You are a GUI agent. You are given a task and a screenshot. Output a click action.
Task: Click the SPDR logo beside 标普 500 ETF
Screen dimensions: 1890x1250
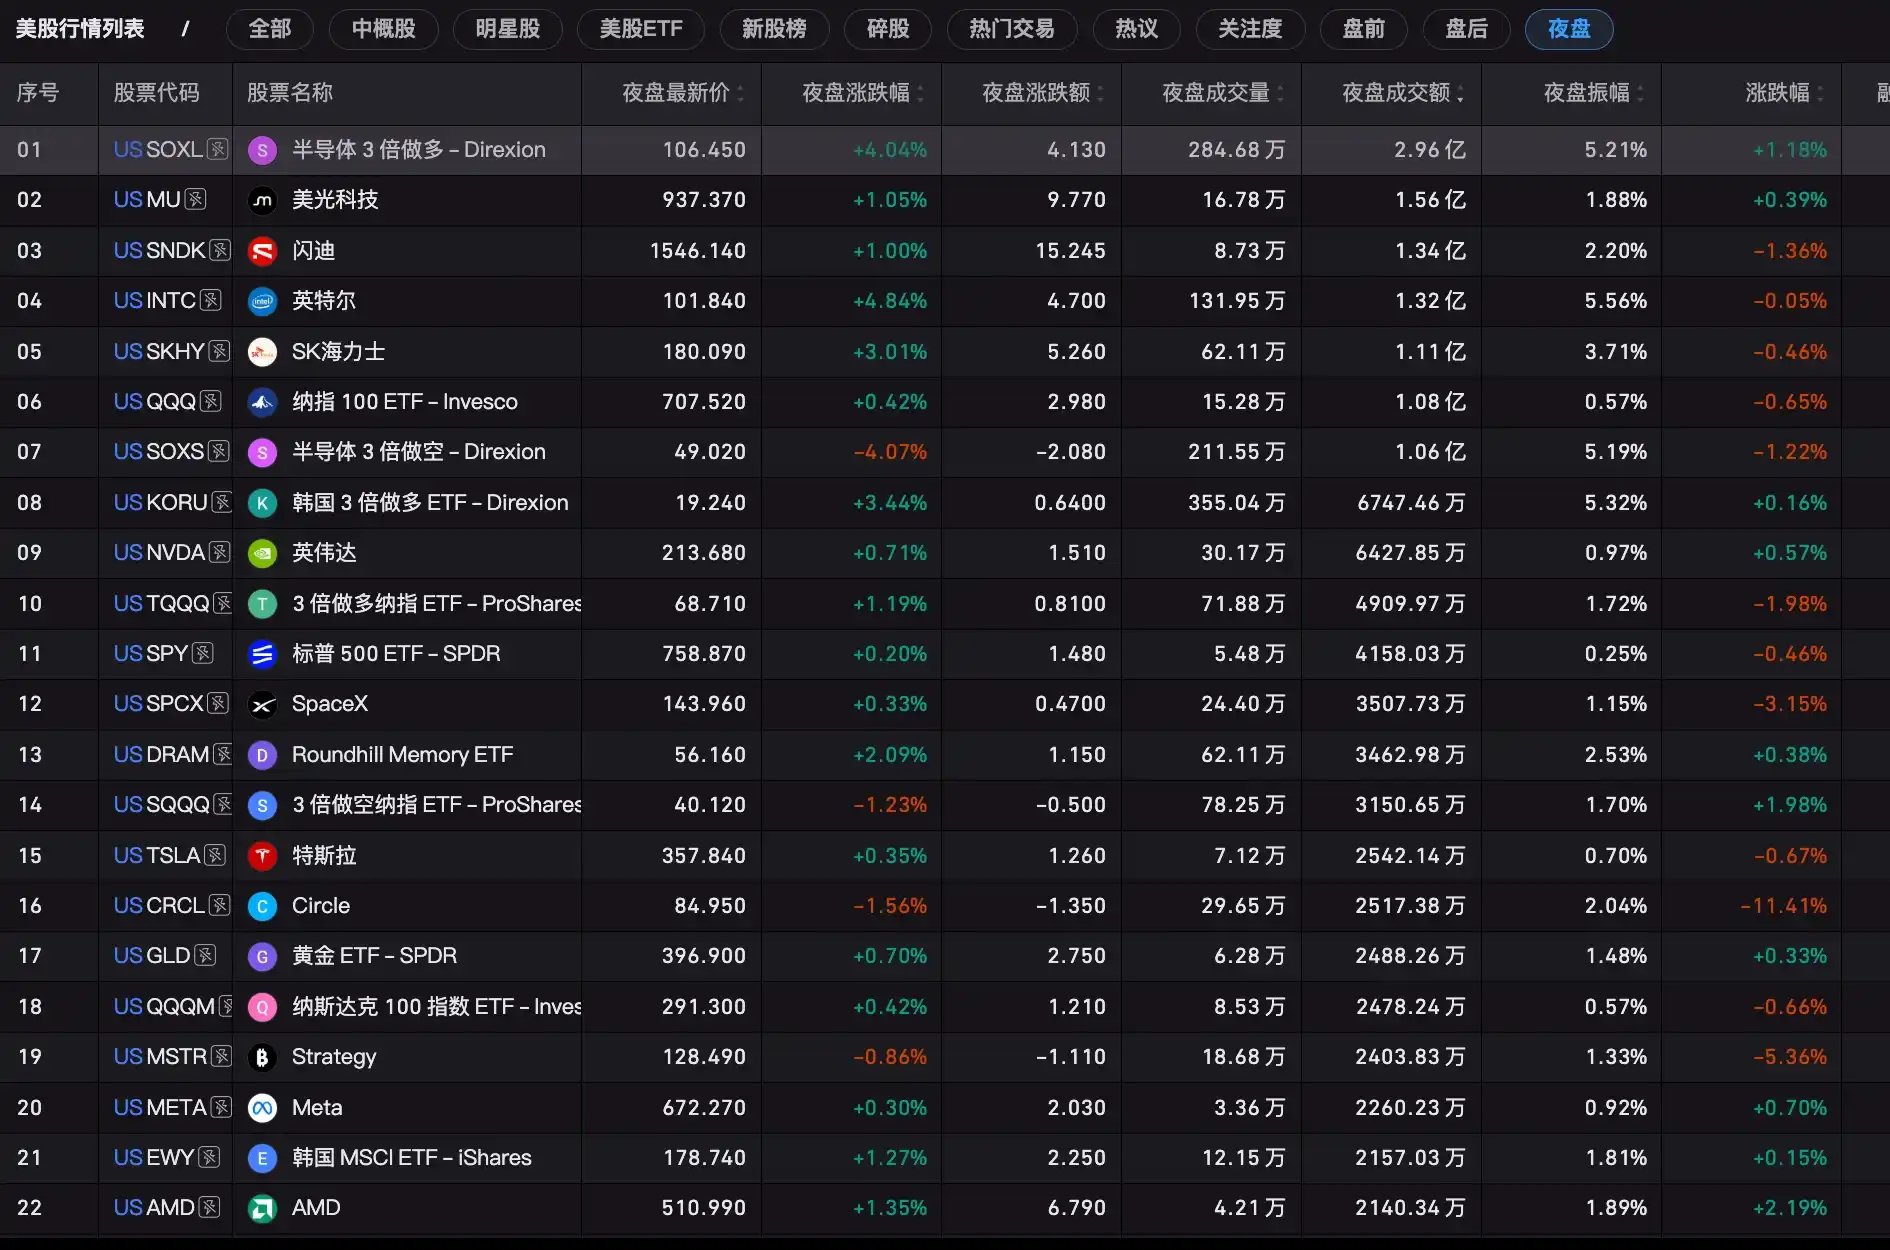click(262, 654)
